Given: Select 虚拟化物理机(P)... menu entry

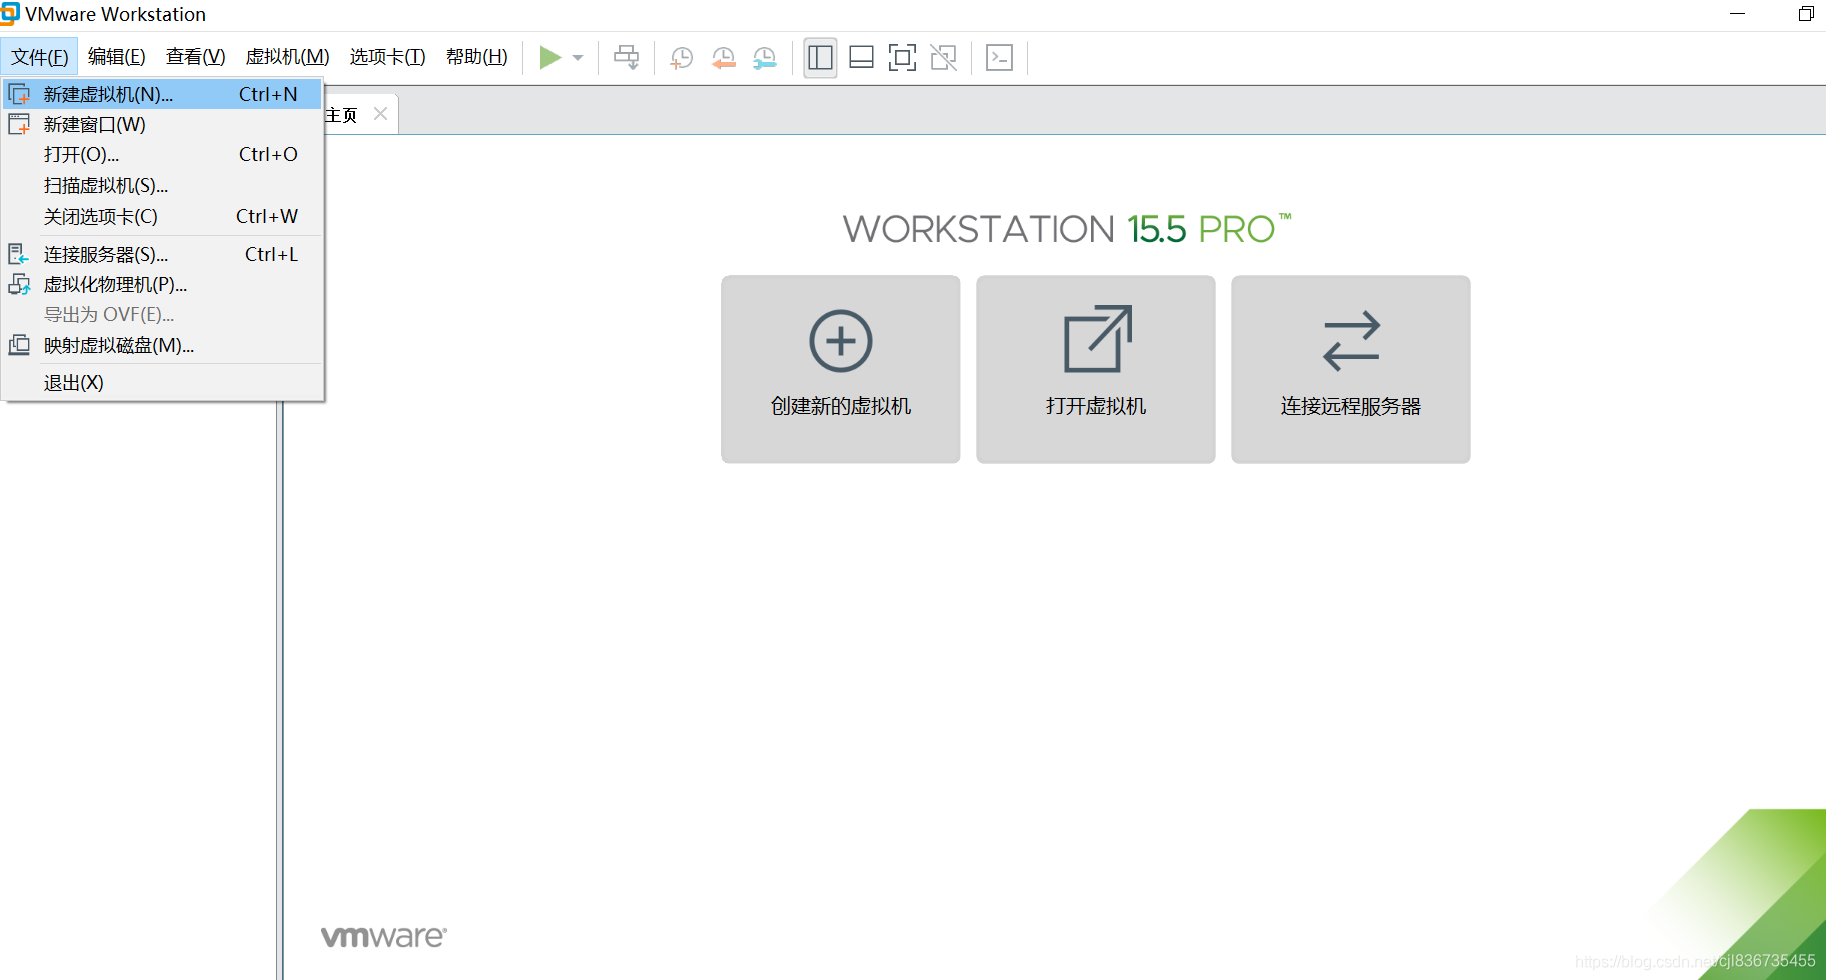Looking at the screenshot, I should (163, 284).
